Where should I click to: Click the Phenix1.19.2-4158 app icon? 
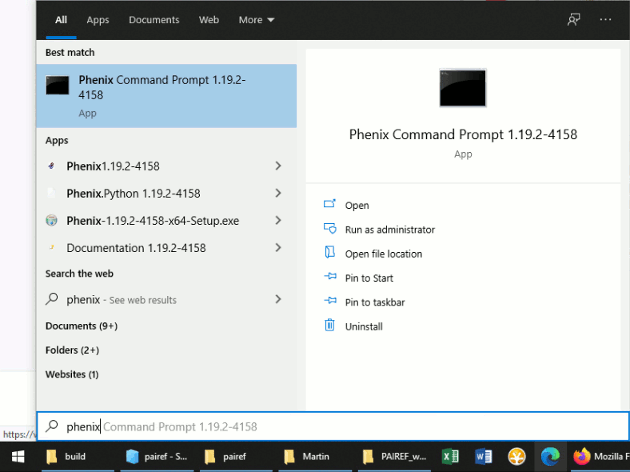click(x=51, y=166)
